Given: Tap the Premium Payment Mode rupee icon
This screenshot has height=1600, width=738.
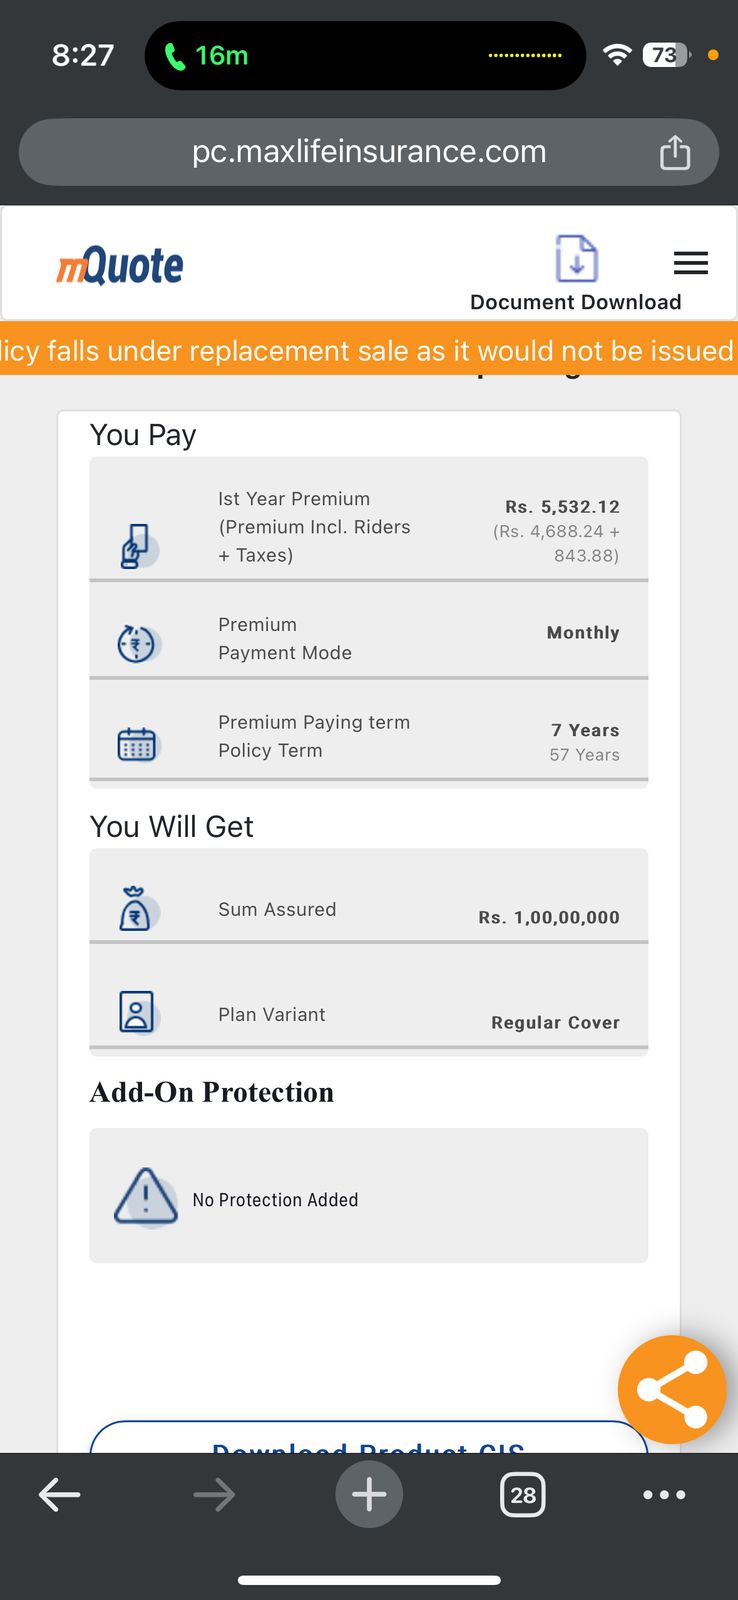Looking at the screenshot, I should pos(138,643).
